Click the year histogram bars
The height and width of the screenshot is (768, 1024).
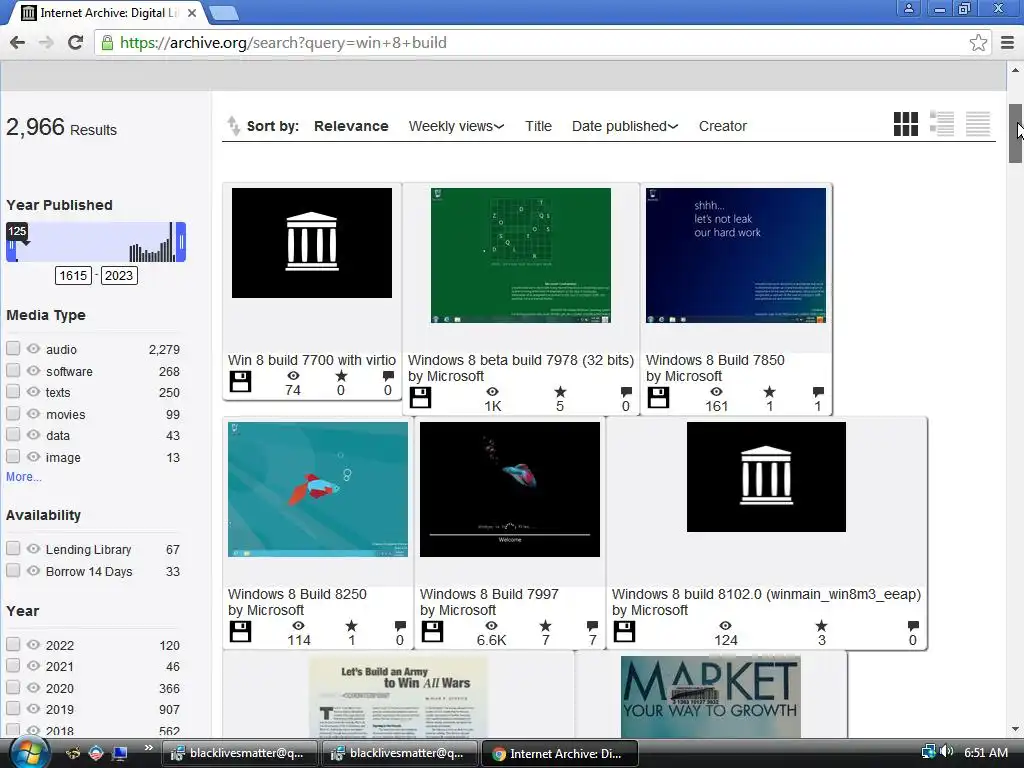tap(152, 243)
